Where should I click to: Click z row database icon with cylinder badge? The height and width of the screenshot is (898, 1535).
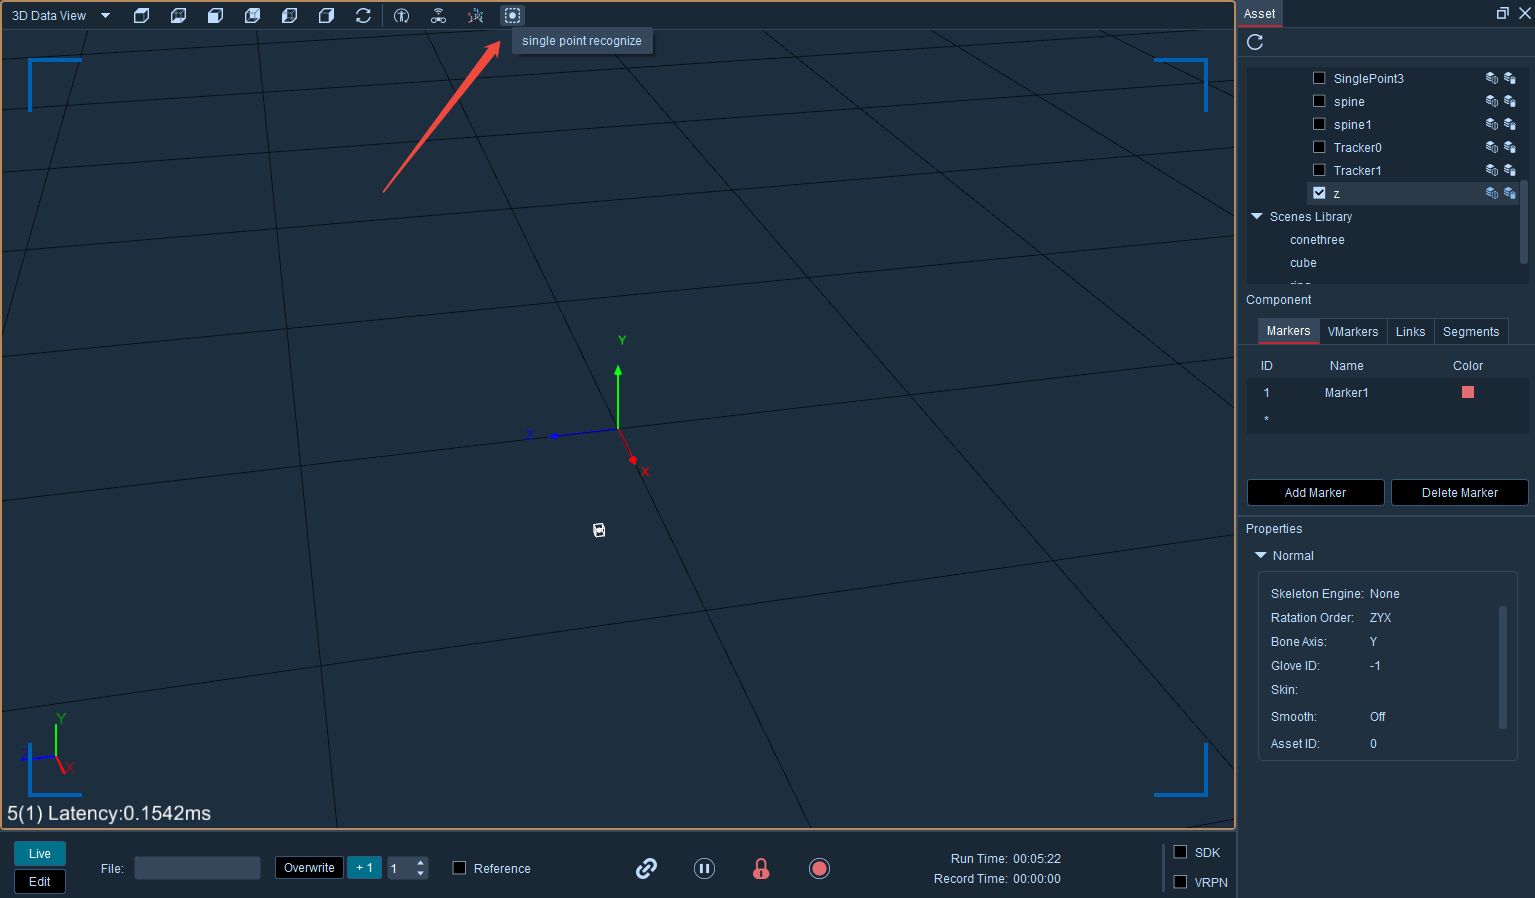pyautogui.click(x=1510, y=193)
